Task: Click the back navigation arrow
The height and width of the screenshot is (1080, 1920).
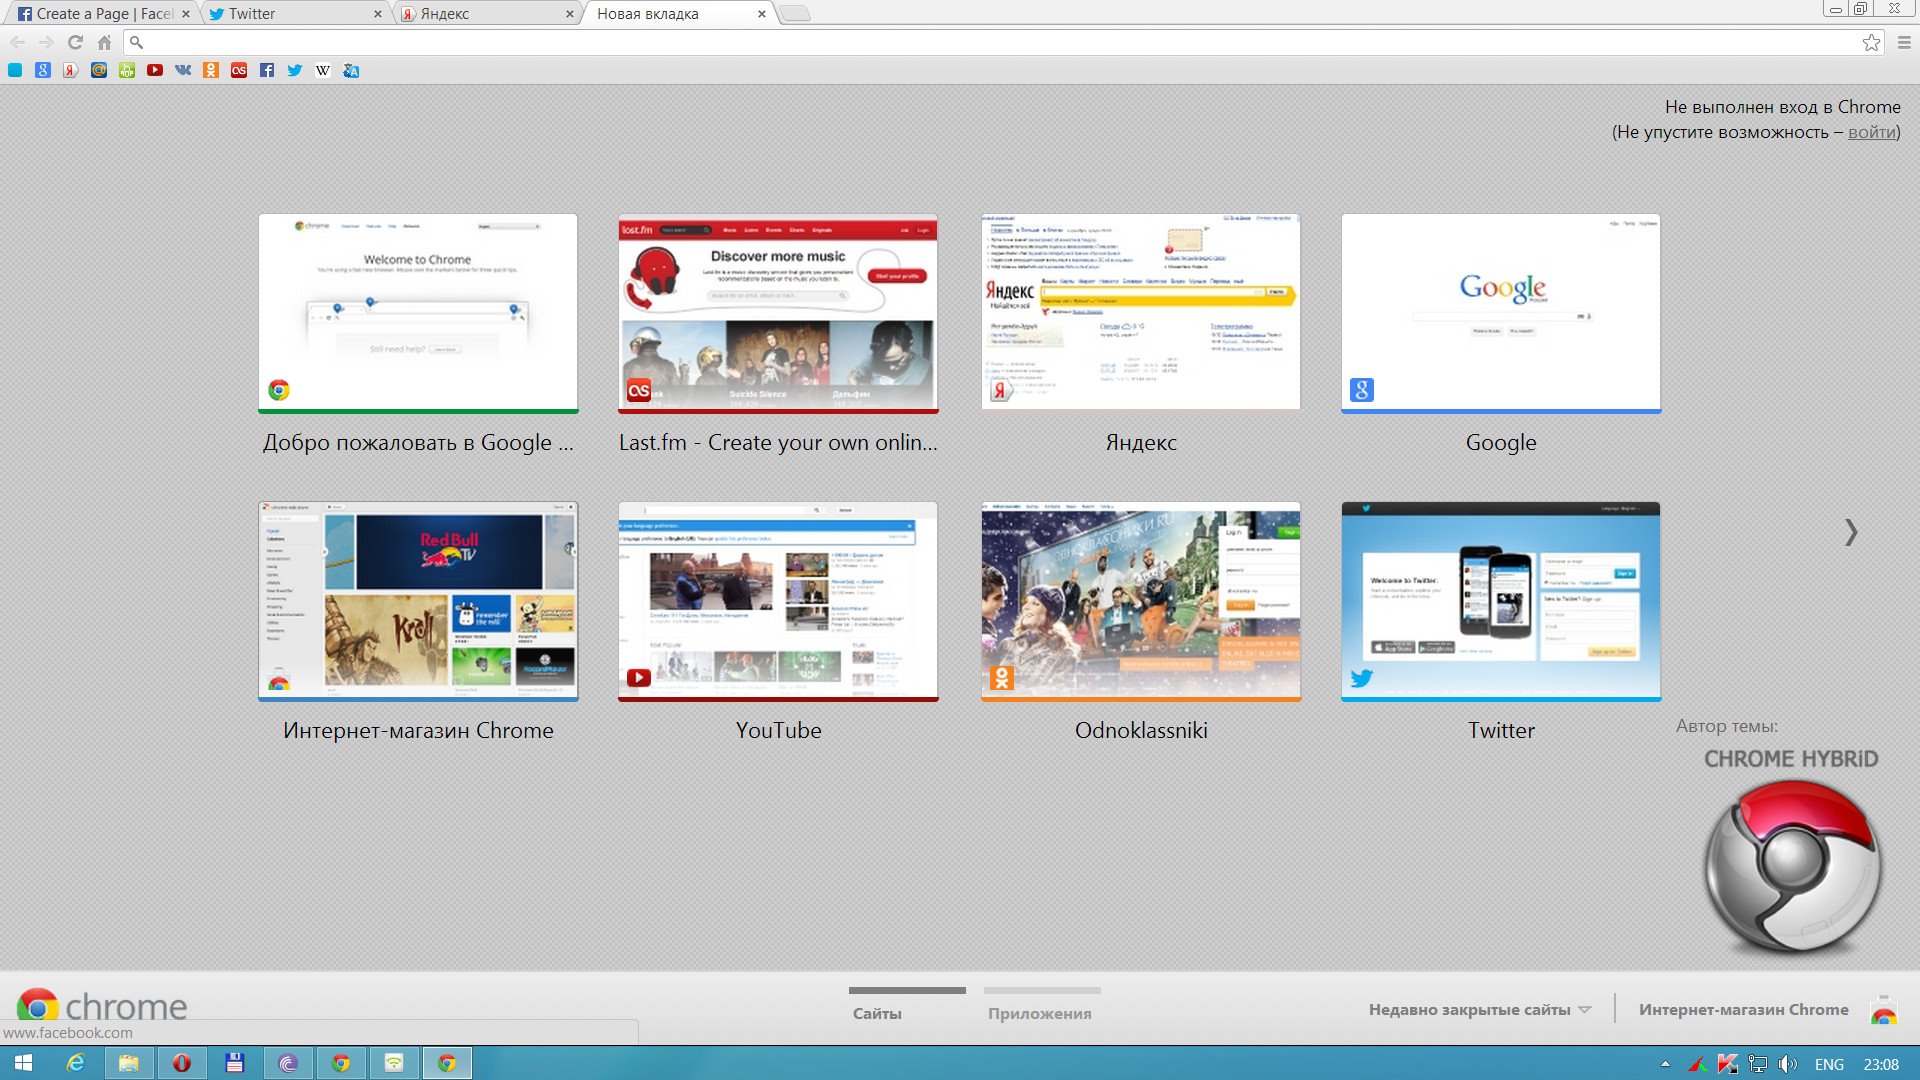Action: pos(18,42)
